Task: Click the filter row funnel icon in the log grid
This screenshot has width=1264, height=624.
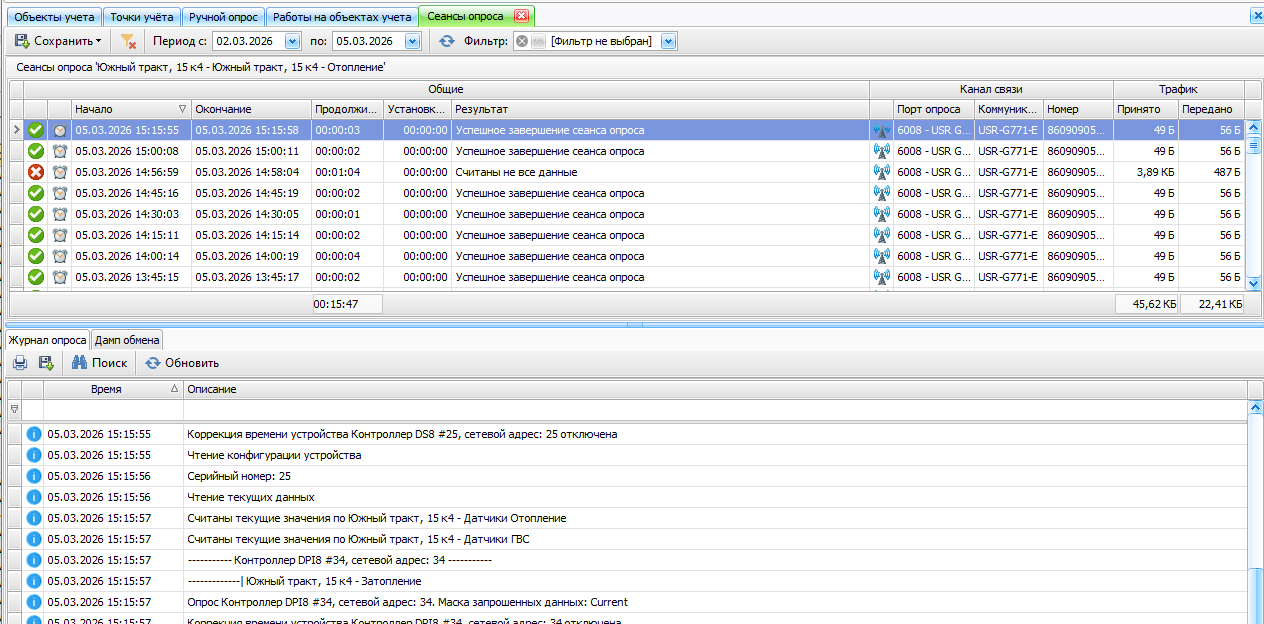Action: 14,409
